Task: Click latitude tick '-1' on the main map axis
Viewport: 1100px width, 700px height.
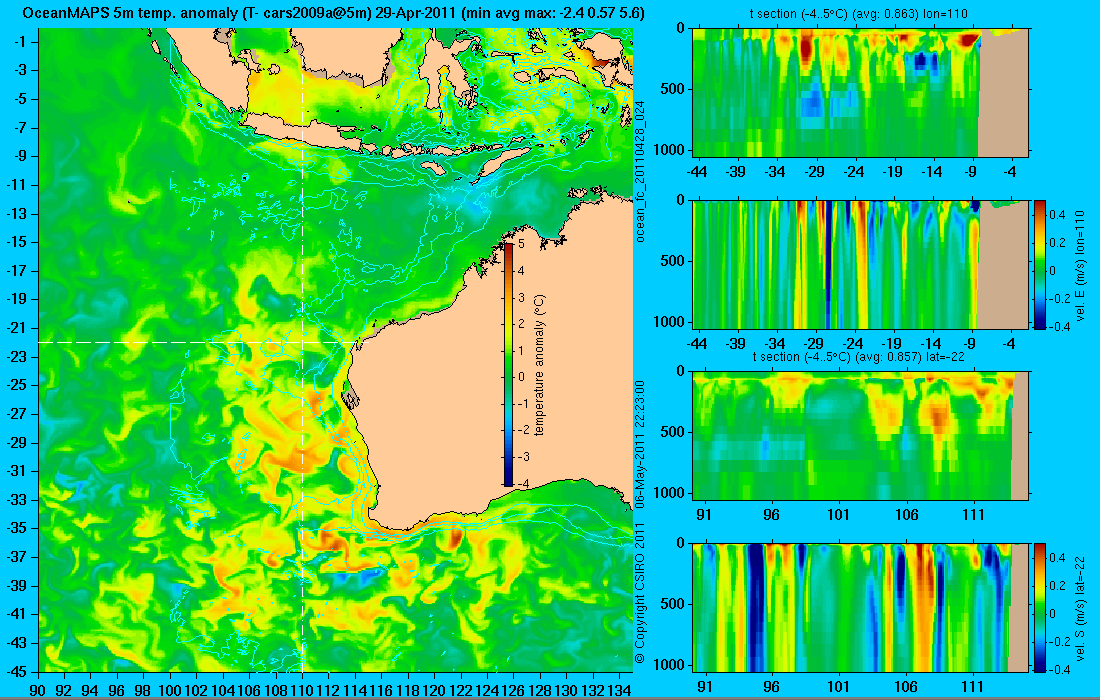Action: click(20, 41)
